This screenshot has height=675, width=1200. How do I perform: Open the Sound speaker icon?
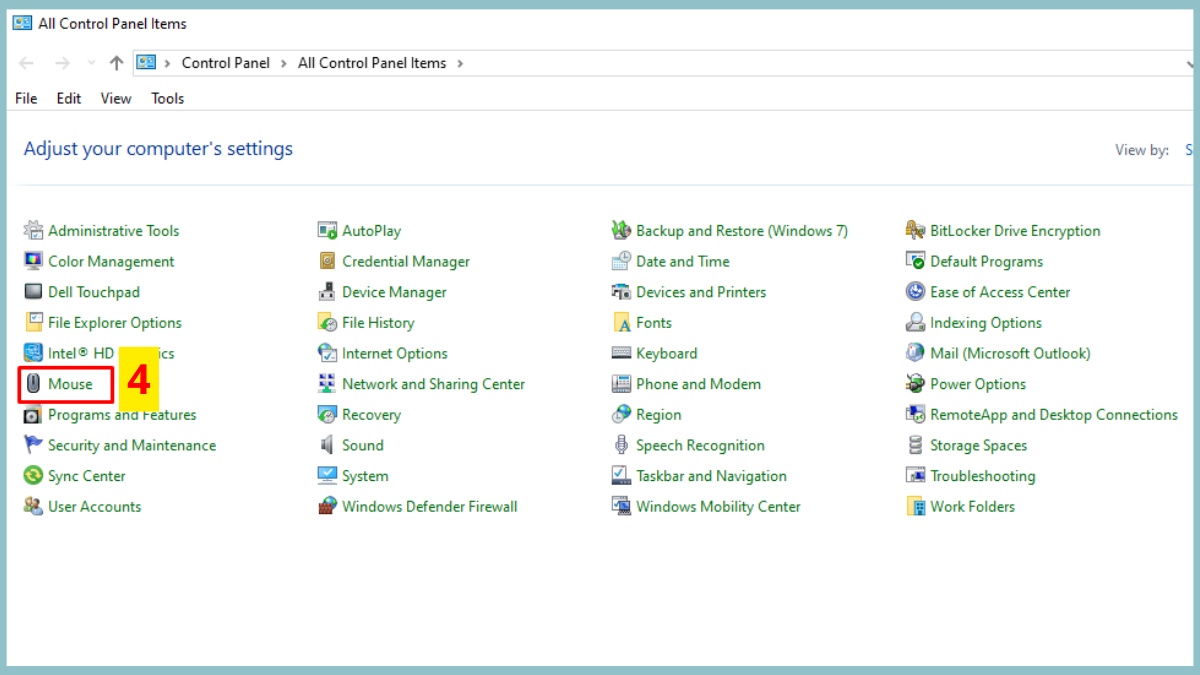pos(327,445)
